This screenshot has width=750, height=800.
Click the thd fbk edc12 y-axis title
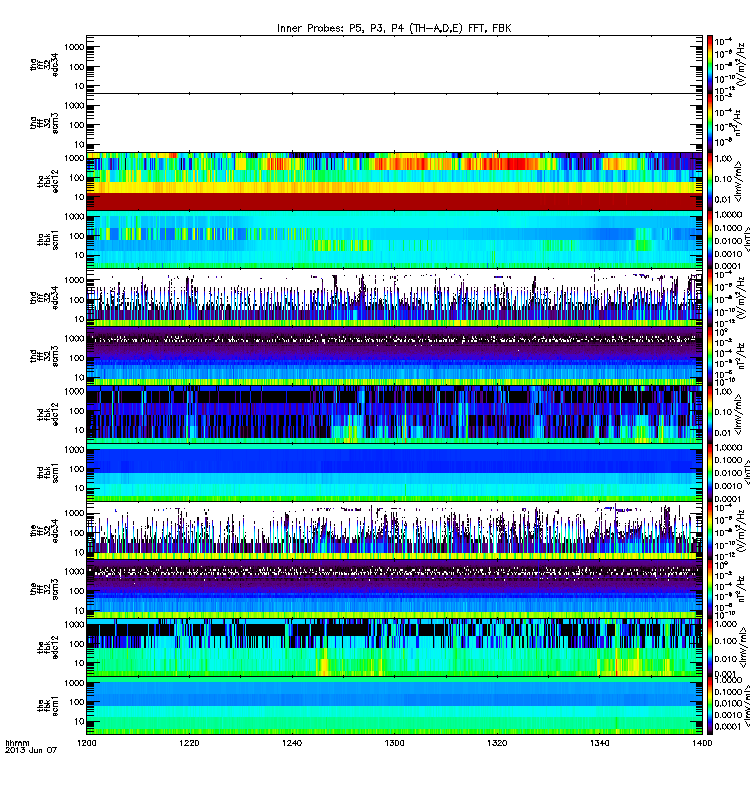pos(48,414)
